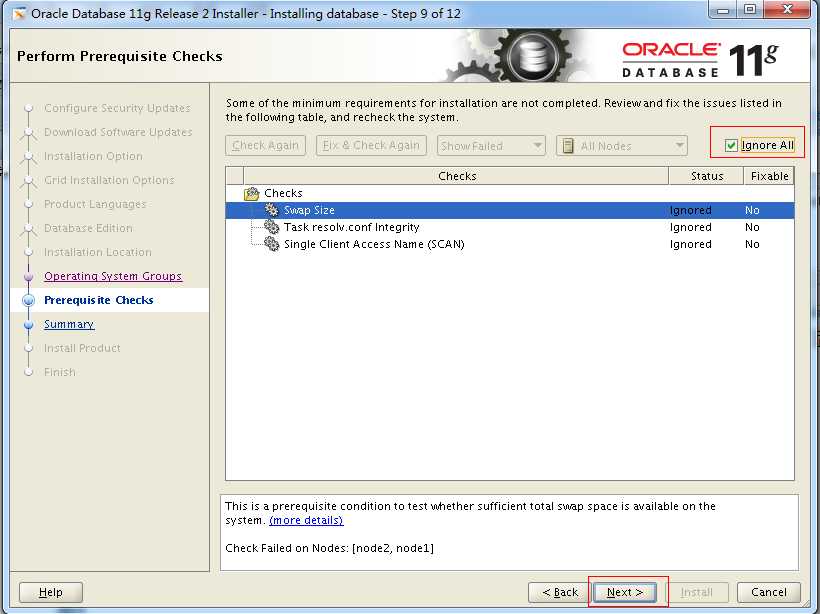This screenshot has width=820, height=614.
Task: Click Check Again button
Action: (265, 145)
